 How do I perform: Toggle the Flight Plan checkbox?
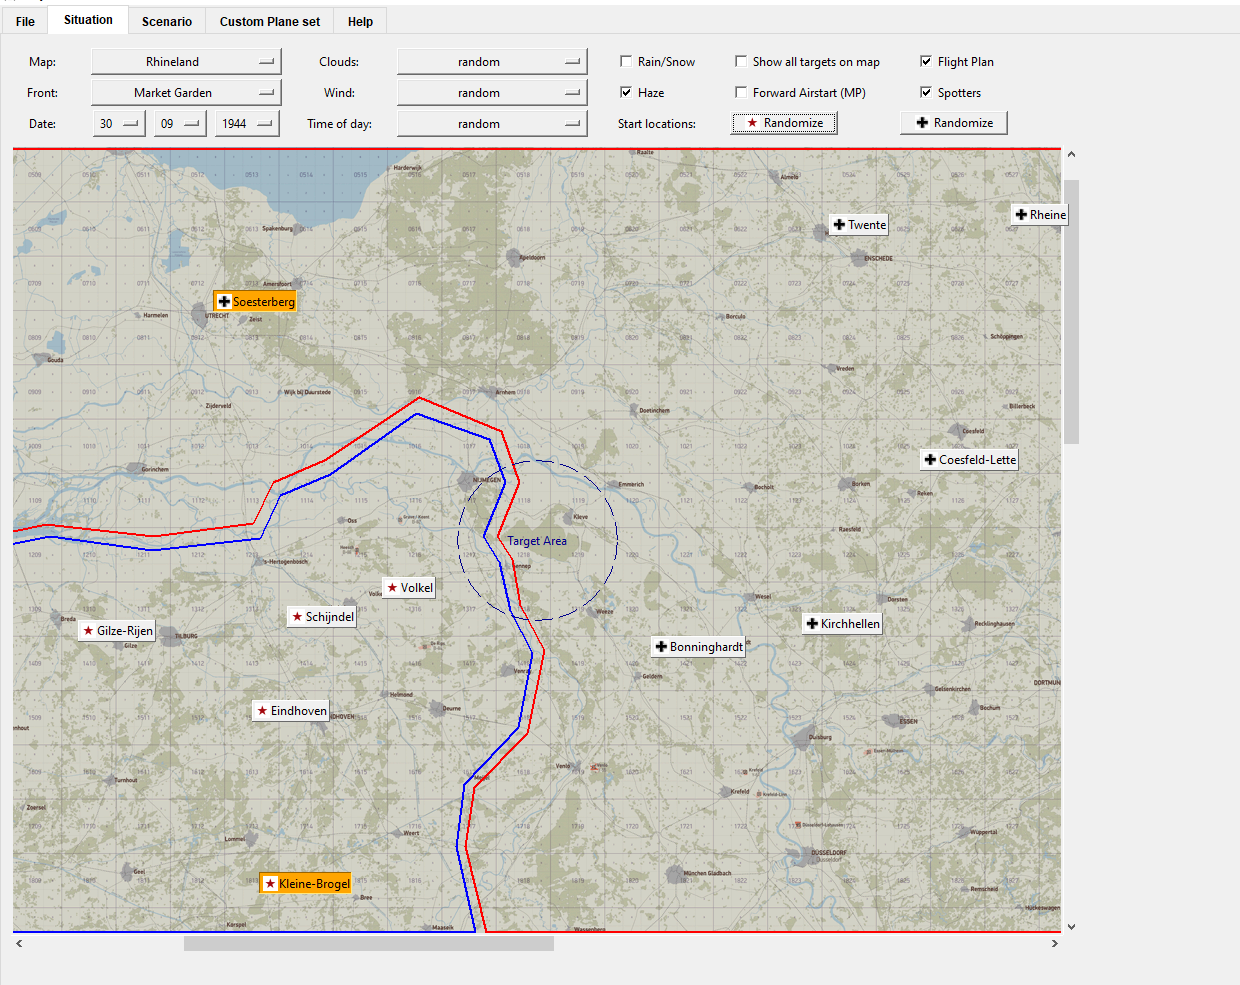coord(926,62)
